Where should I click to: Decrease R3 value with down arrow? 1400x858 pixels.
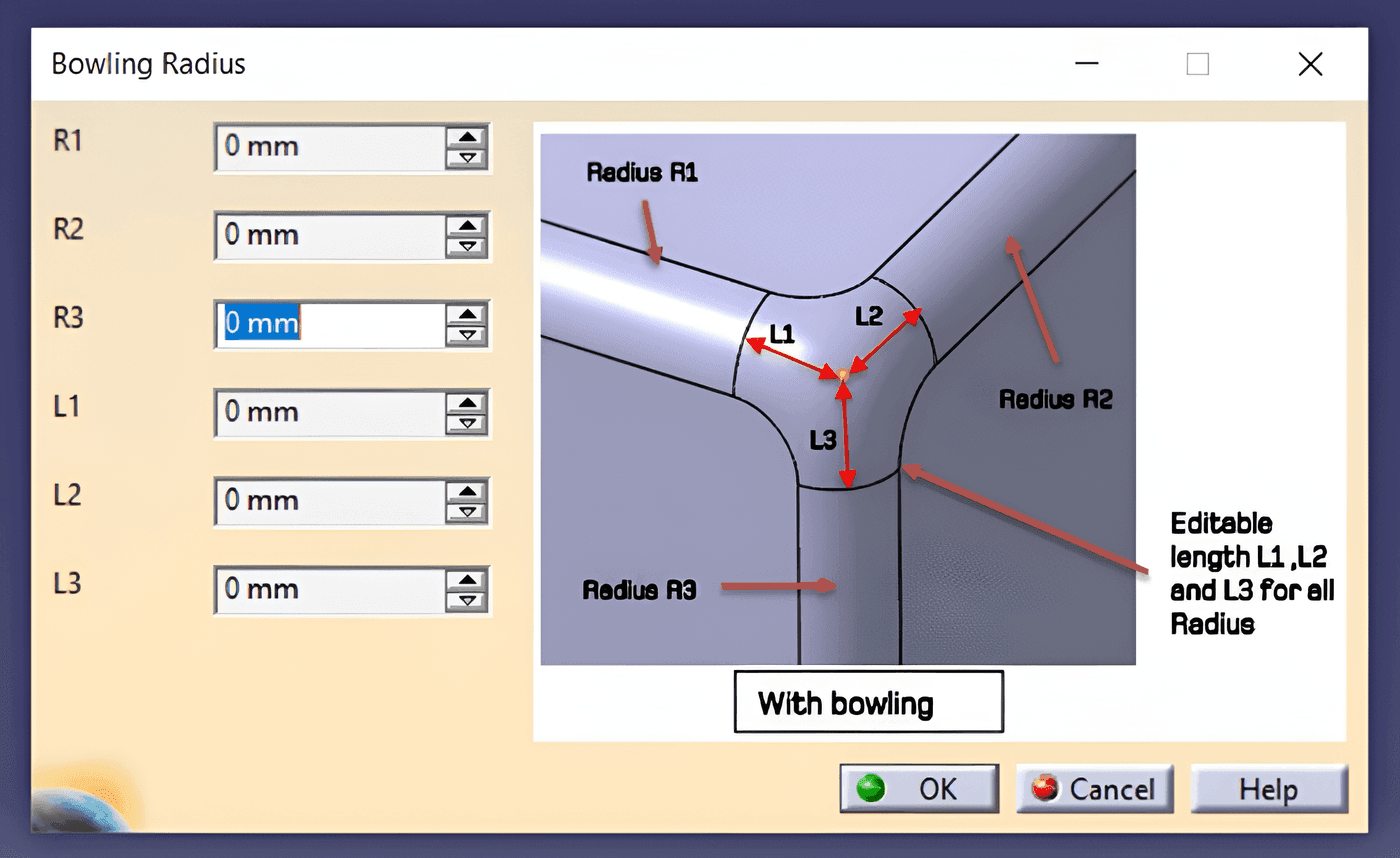click(x=466, y=334)
